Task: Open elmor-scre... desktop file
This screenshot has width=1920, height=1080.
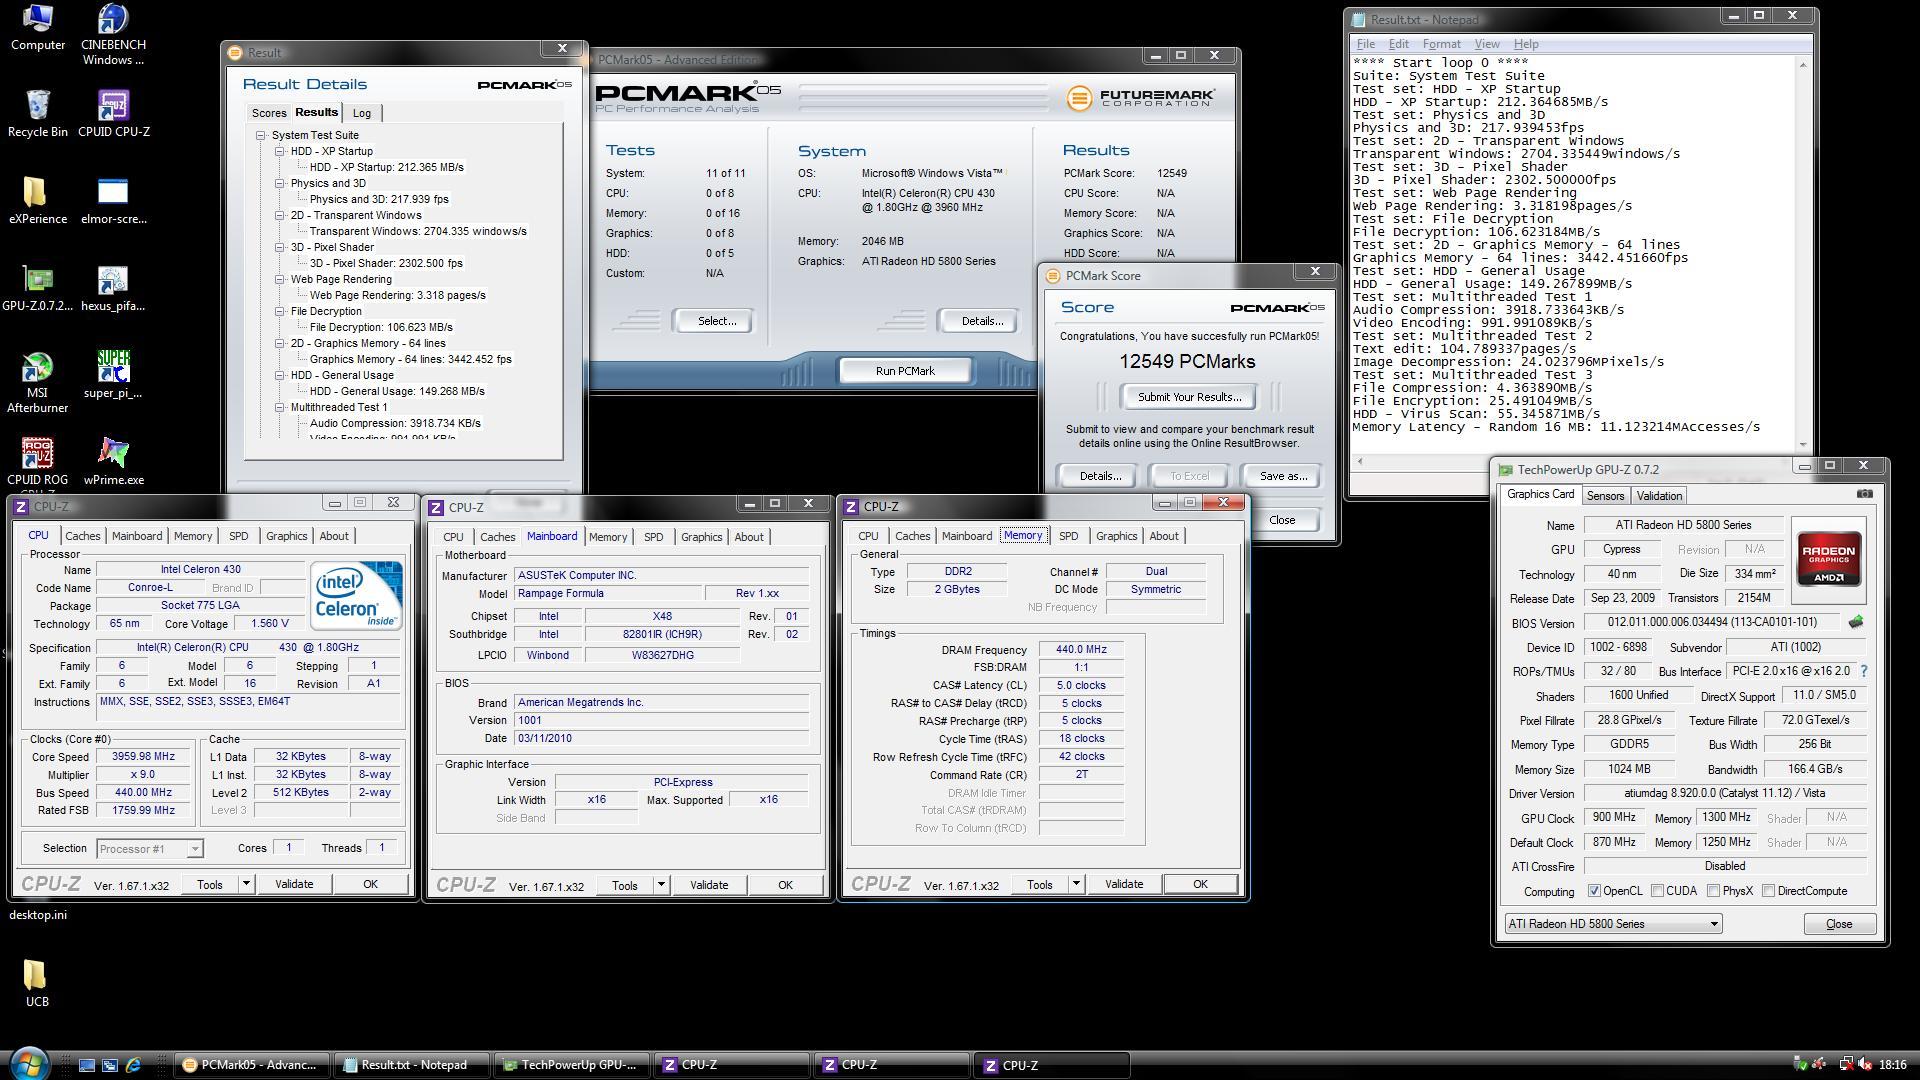Action: point(113,200)
